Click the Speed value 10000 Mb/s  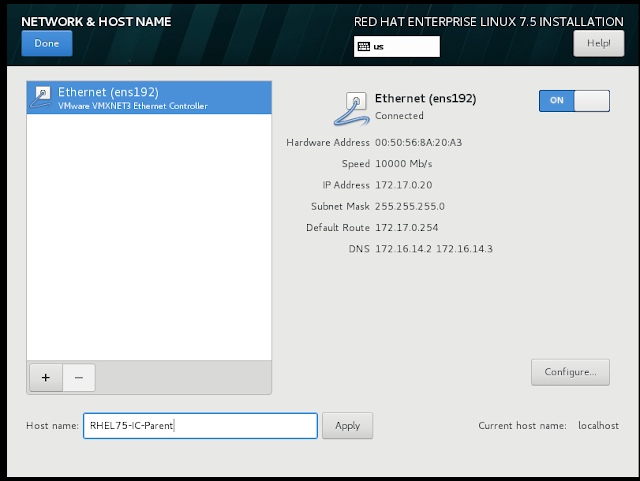(x=403, y=164)
